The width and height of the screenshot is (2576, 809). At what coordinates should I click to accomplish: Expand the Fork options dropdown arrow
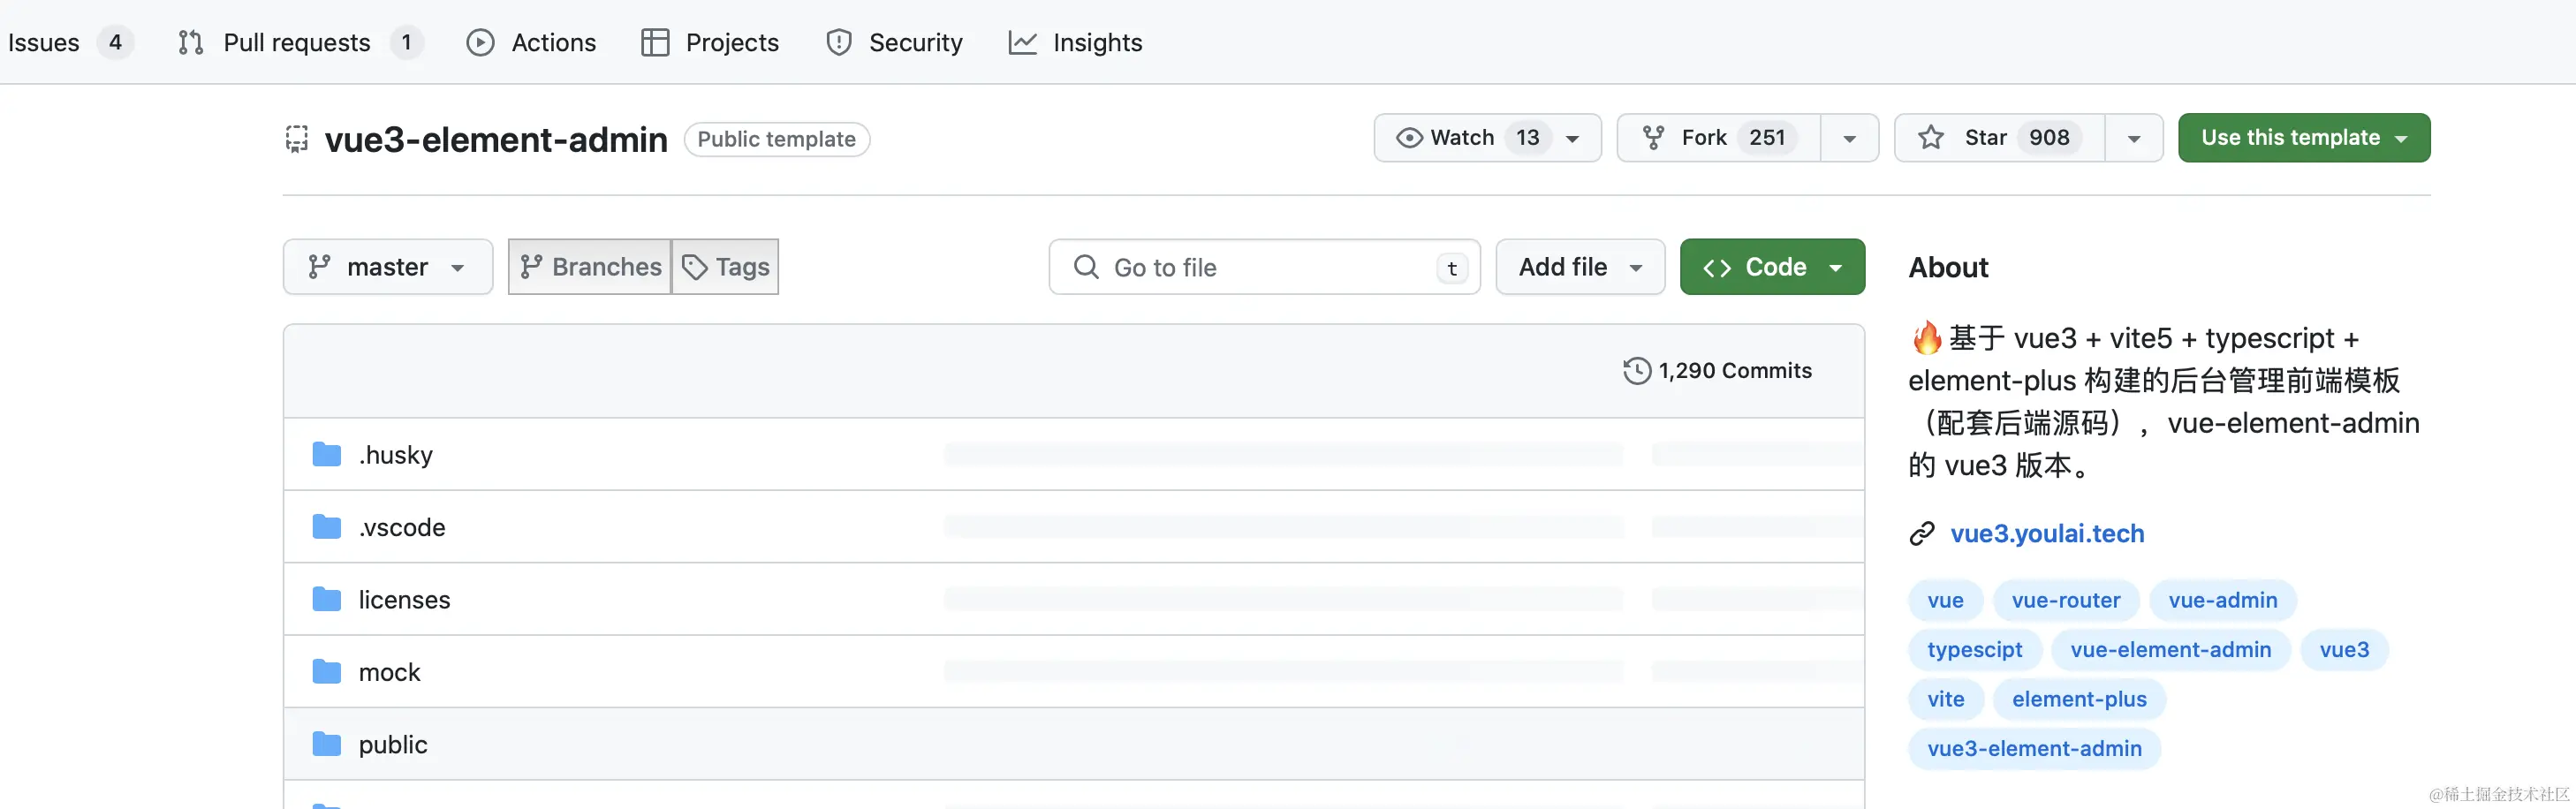[1849, 138]
